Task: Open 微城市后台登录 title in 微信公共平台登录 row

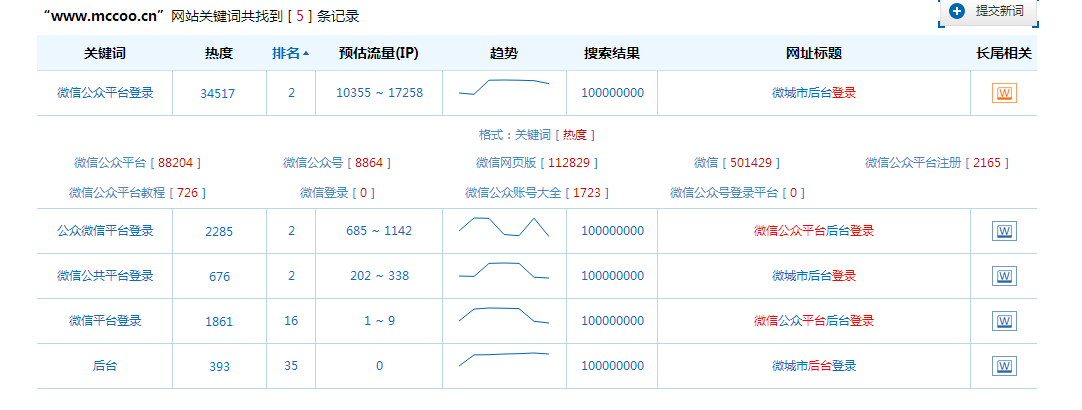Action: 814,275
